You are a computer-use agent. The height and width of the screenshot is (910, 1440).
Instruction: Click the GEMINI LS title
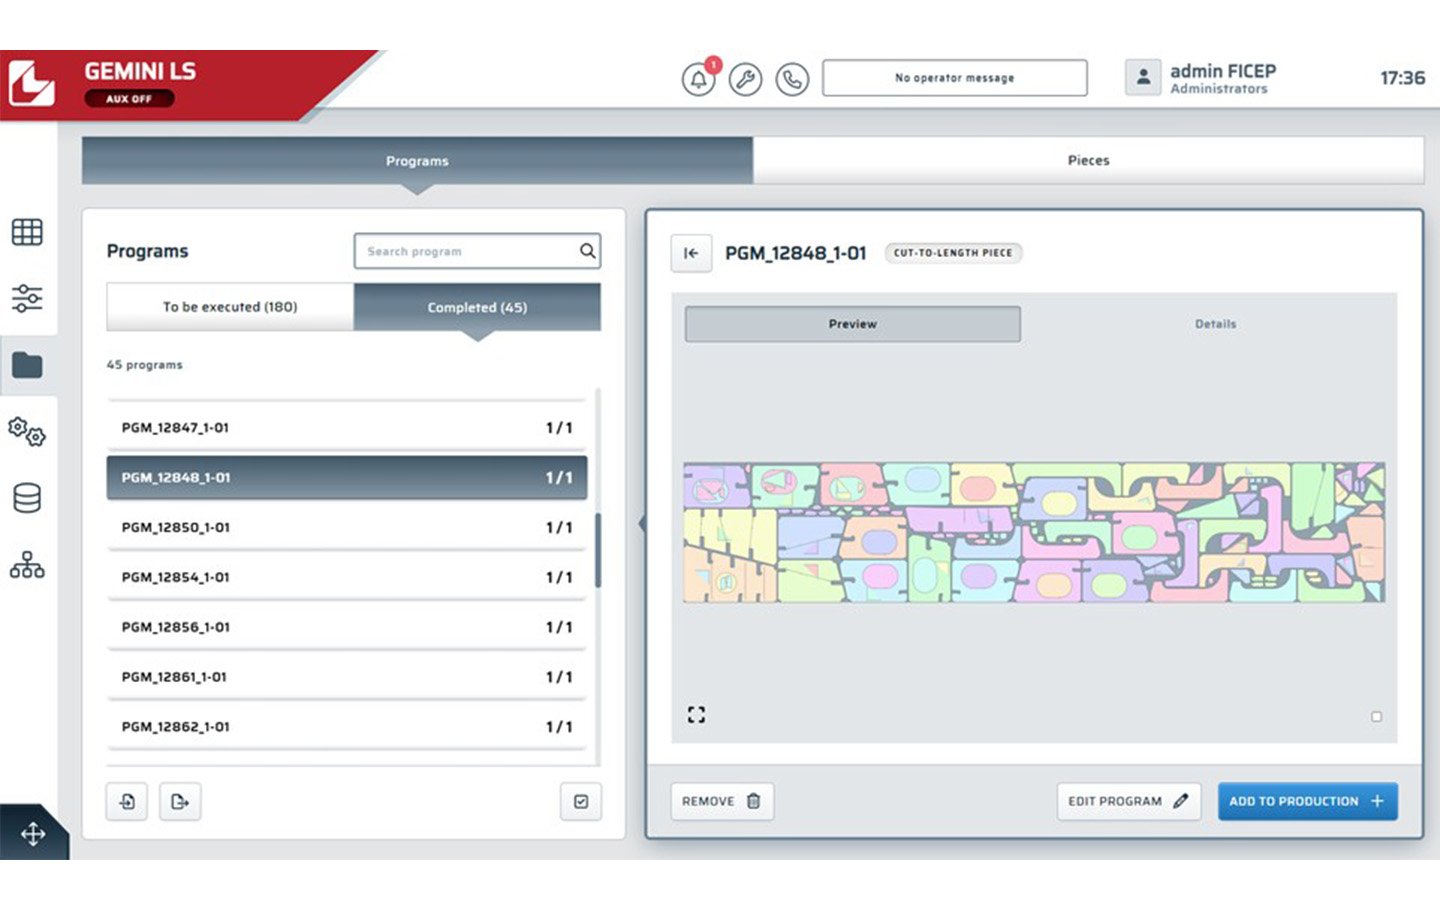(140, 71)
